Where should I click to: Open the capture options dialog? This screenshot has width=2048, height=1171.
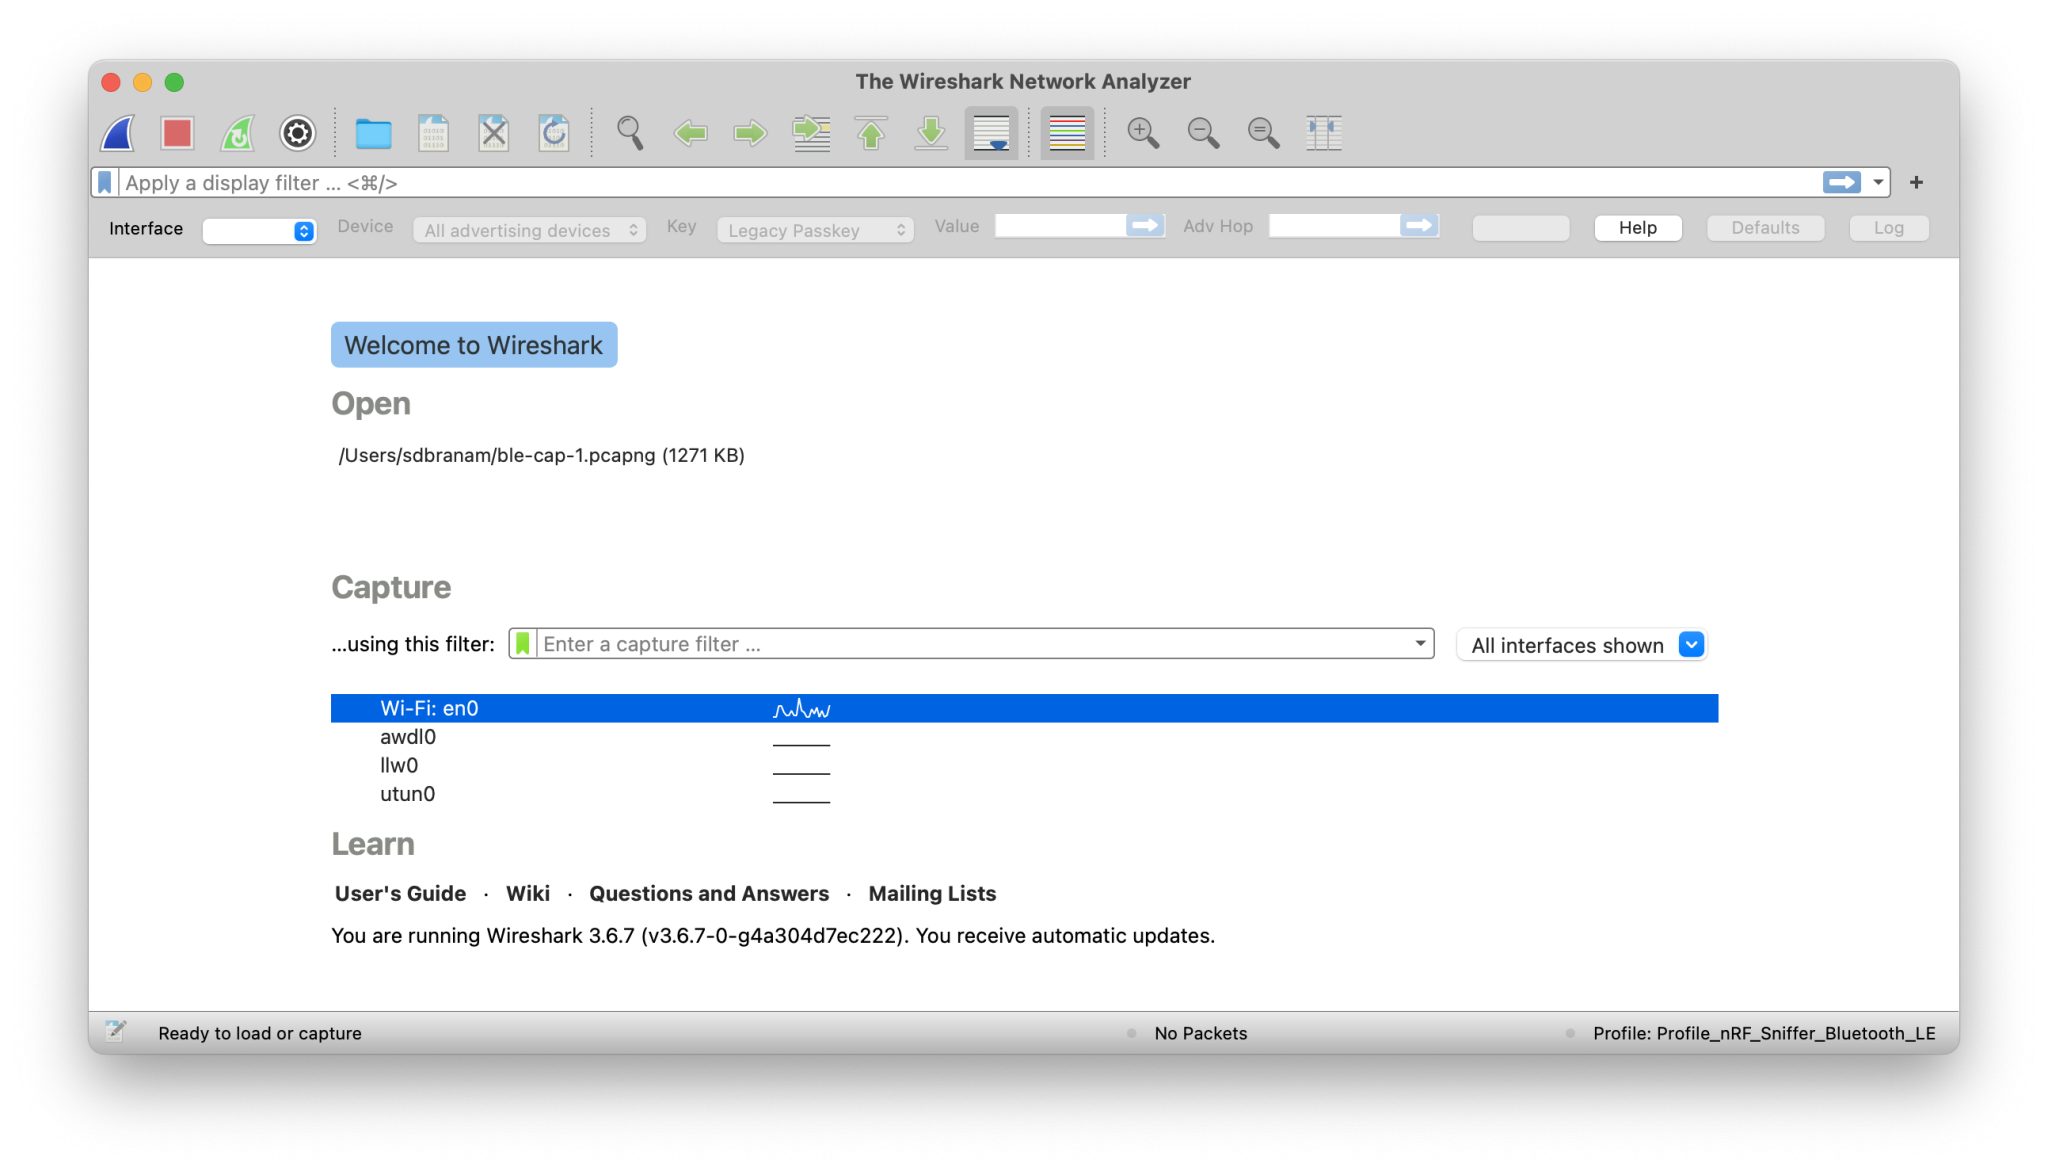(x=297, y=133)
